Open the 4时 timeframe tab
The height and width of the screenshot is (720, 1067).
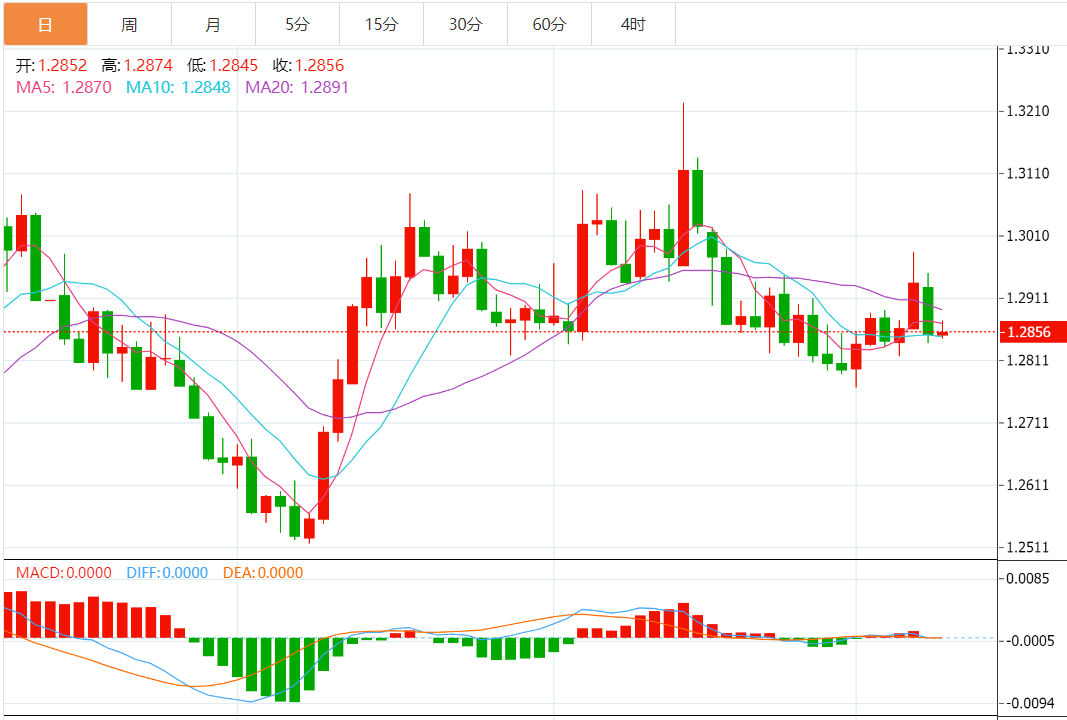[x=634, y=24]
